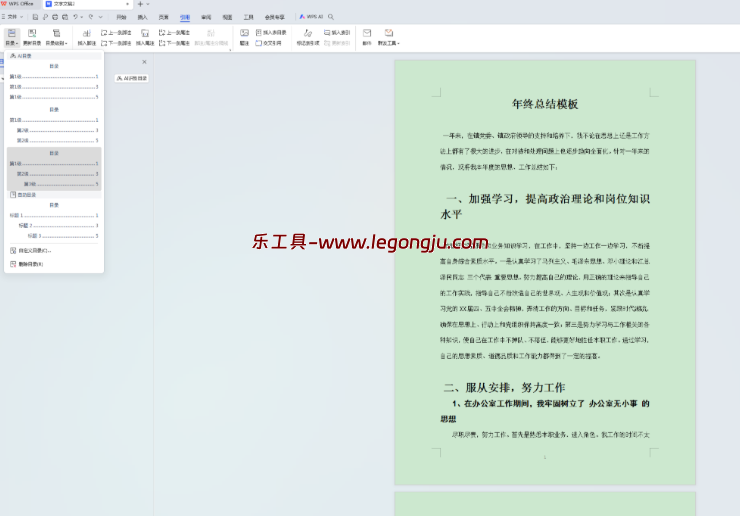Click heading 二、服从安排，努力工作
Viewport: 740px width, 516px height.
[x=504, y=388]
